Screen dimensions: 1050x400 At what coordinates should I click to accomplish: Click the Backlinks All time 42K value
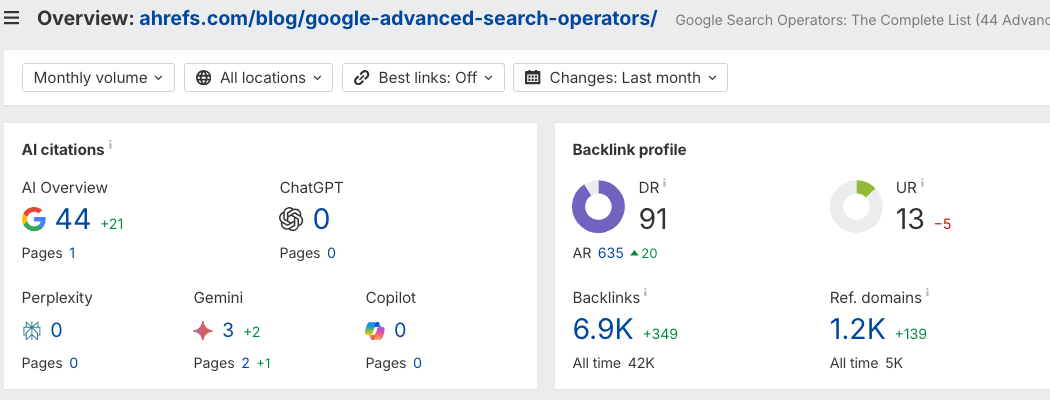tap(642, 363)
